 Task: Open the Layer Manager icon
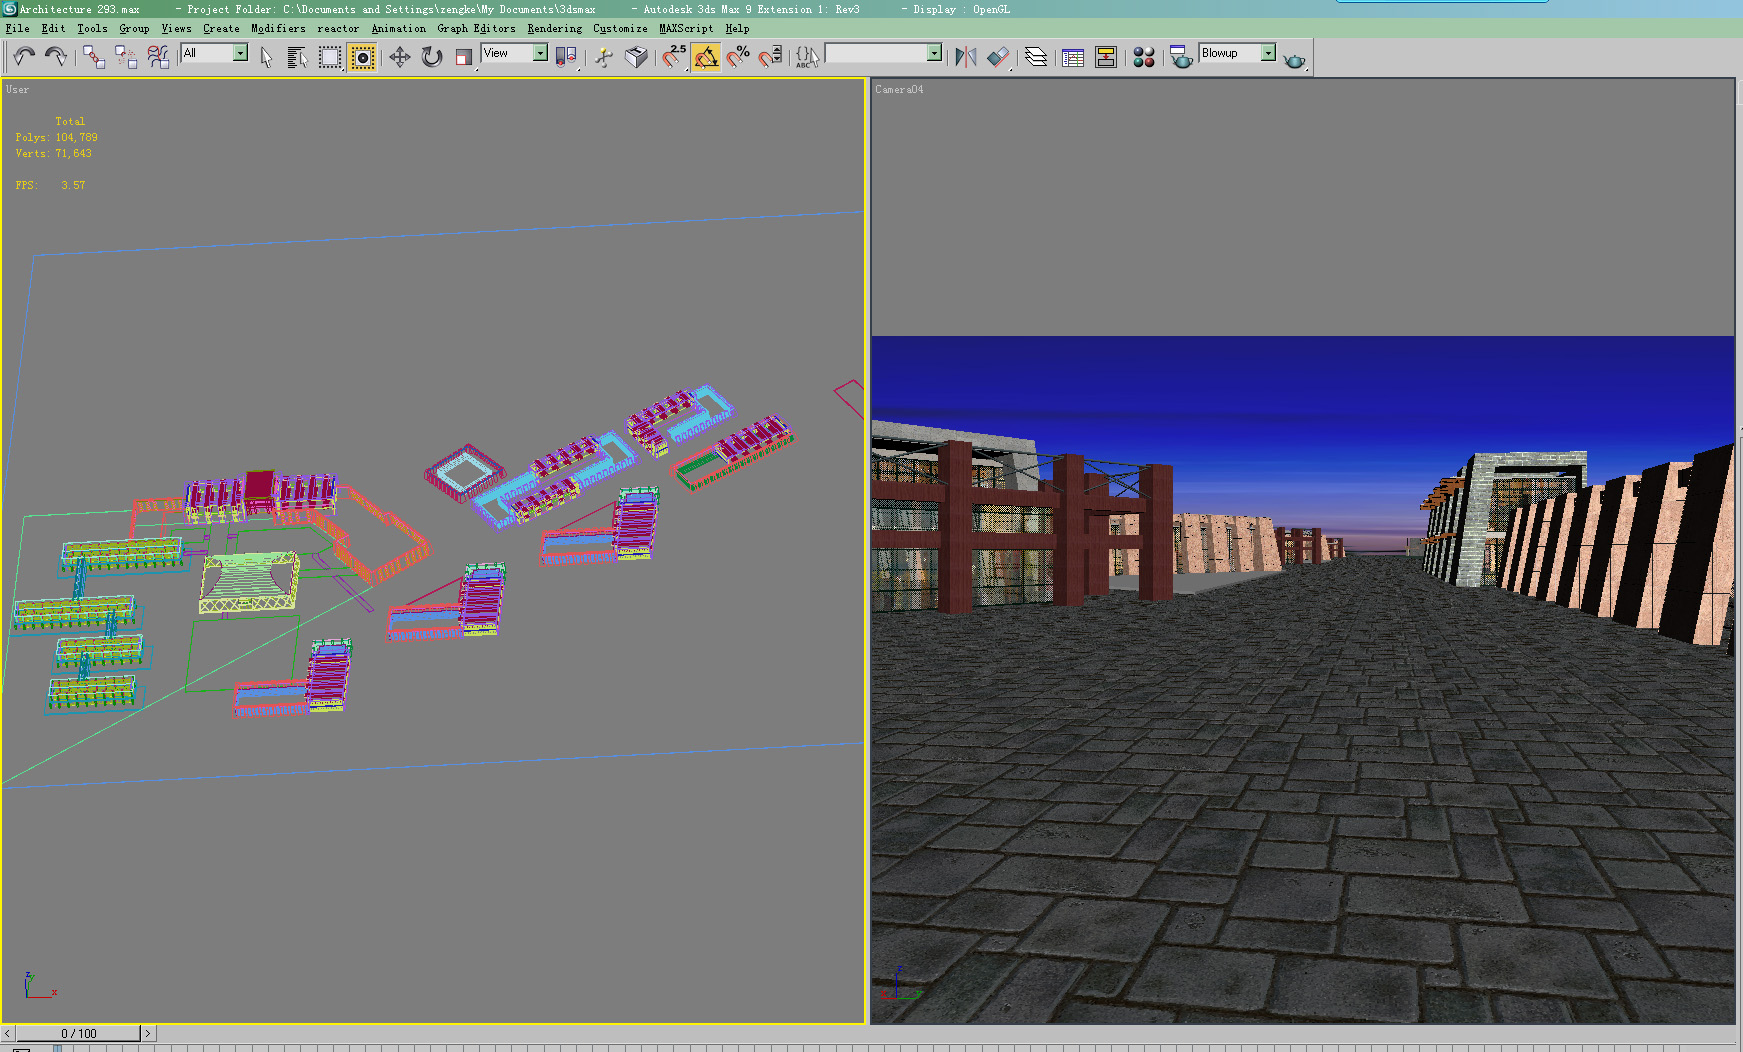coord(1036,57)
